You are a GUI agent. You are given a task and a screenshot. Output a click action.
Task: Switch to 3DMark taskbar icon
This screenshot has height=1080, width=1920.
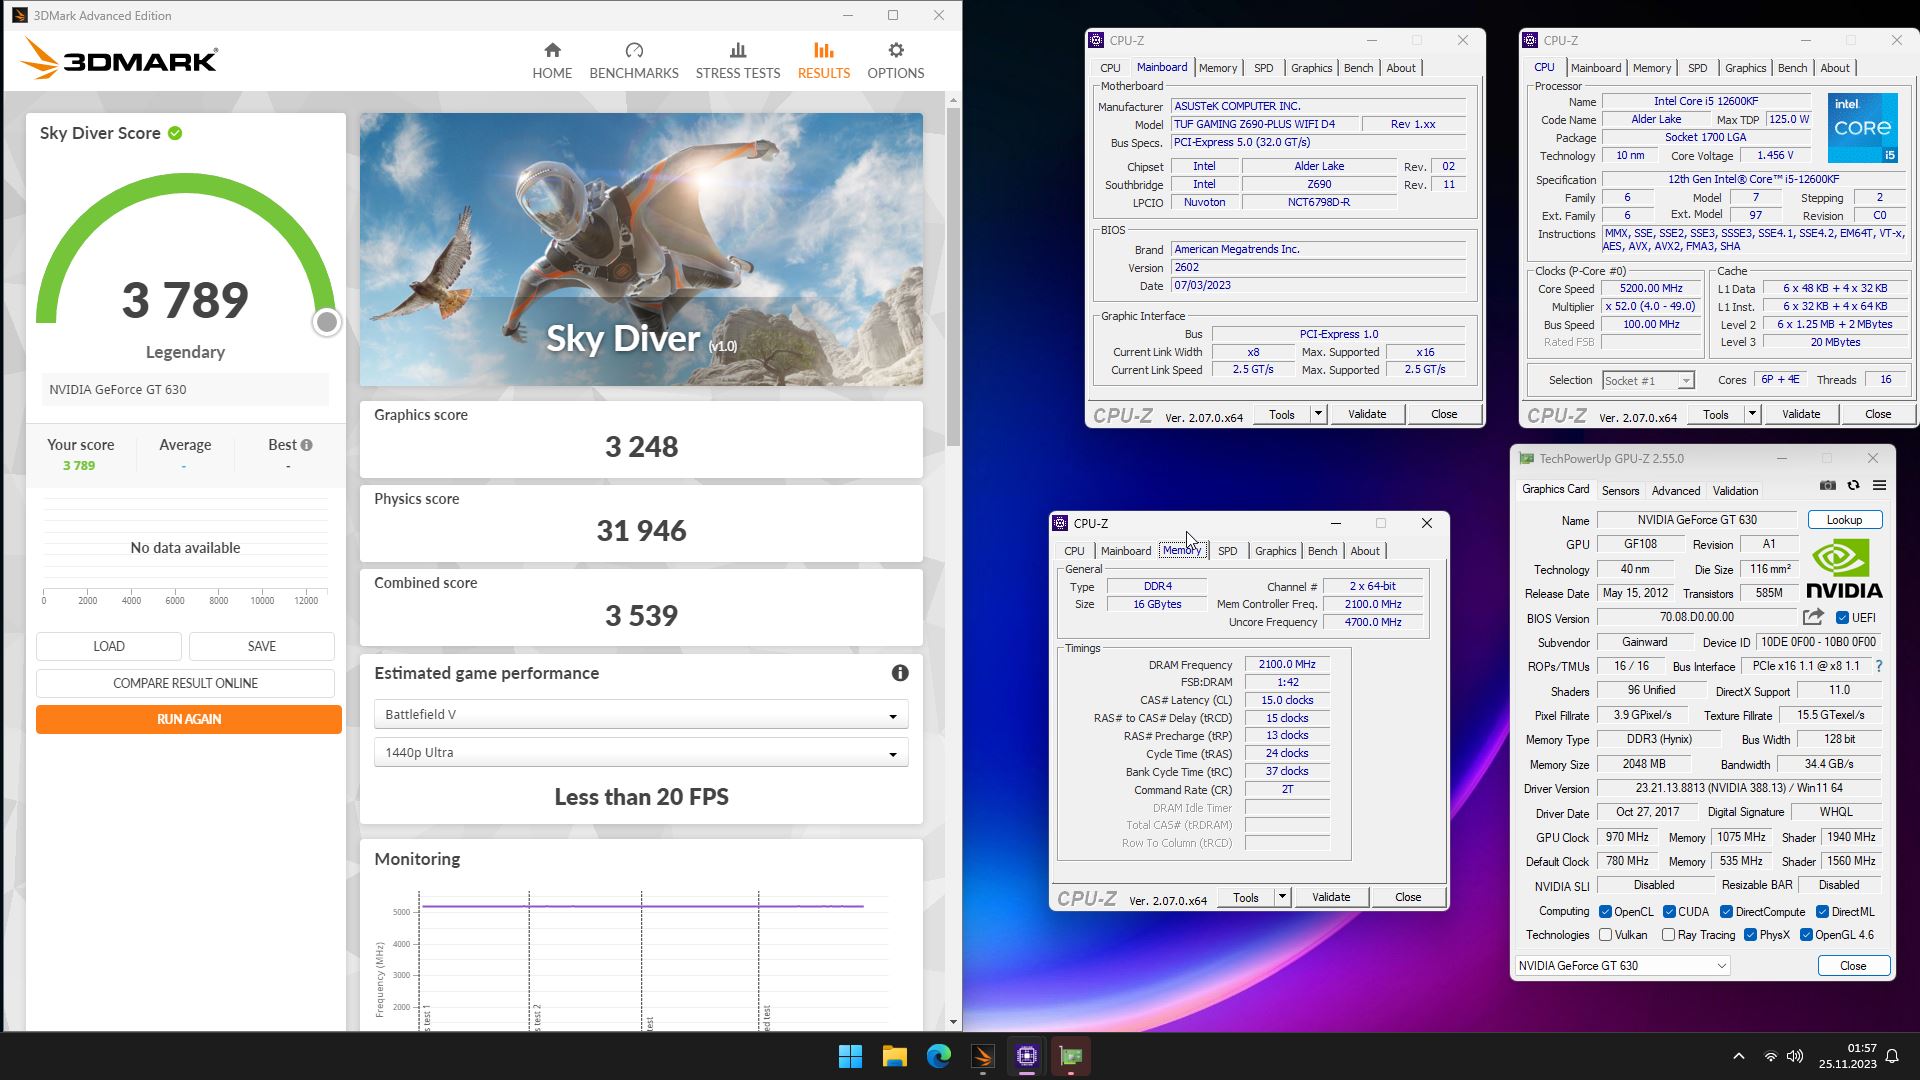(x=982, y=1056)
